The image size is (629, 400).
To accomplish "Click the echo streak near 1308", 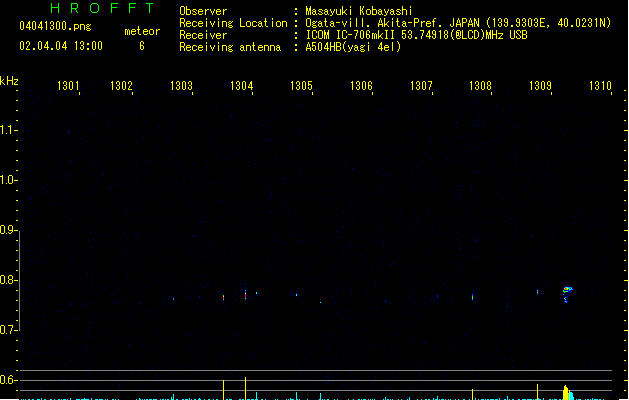I will click(473, 297).
